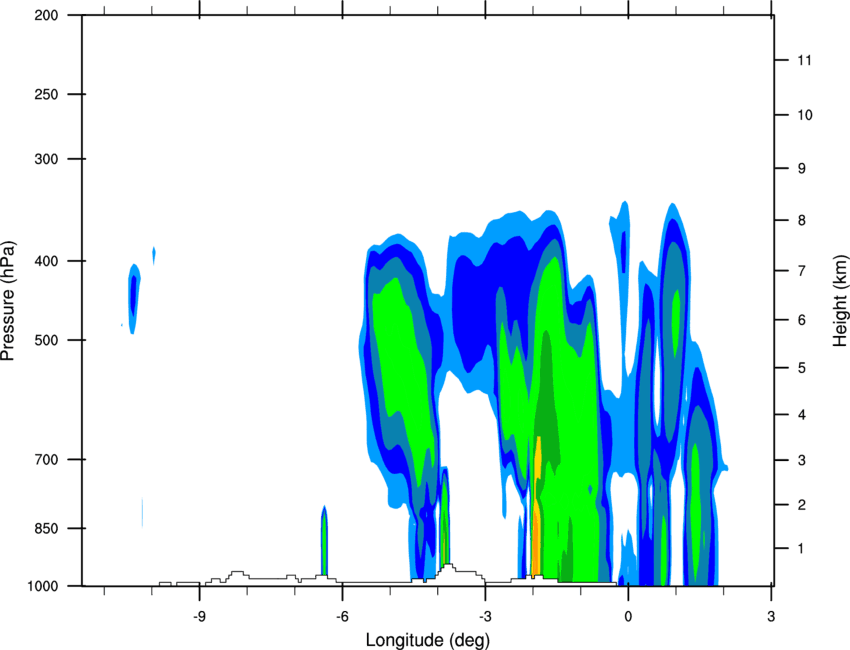This screenshot has width=850, height=650.
Task: Click the -9 longitude tick label
Action: 199,617
